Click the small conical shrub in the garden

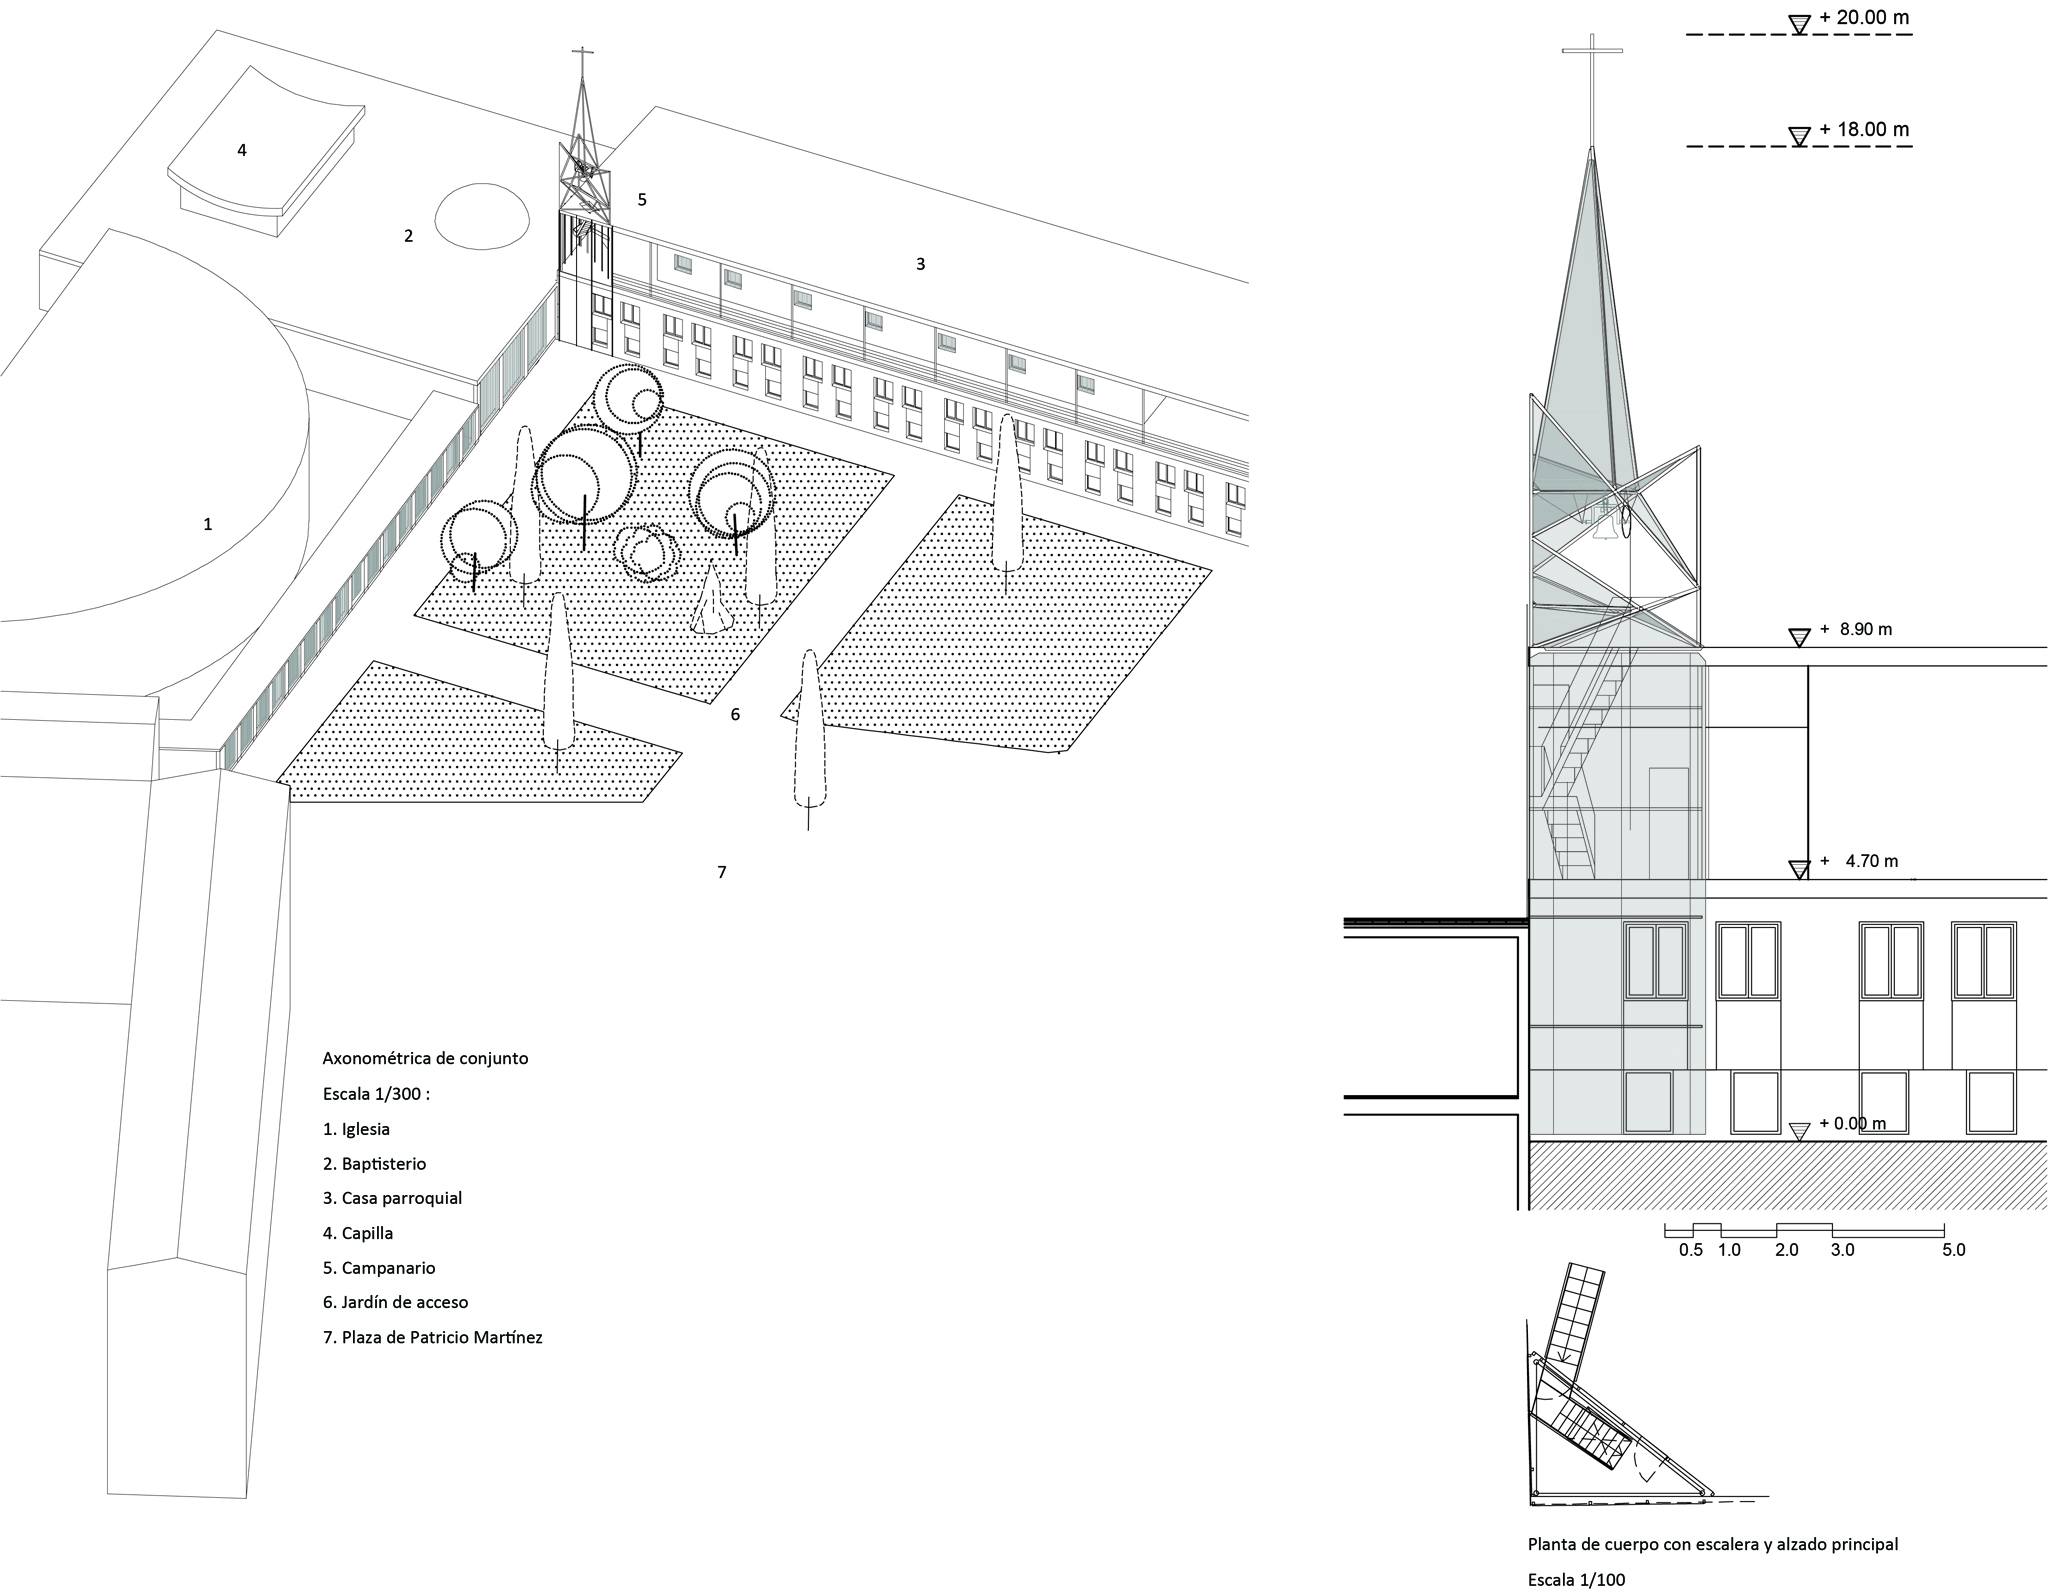coord(712,598)
